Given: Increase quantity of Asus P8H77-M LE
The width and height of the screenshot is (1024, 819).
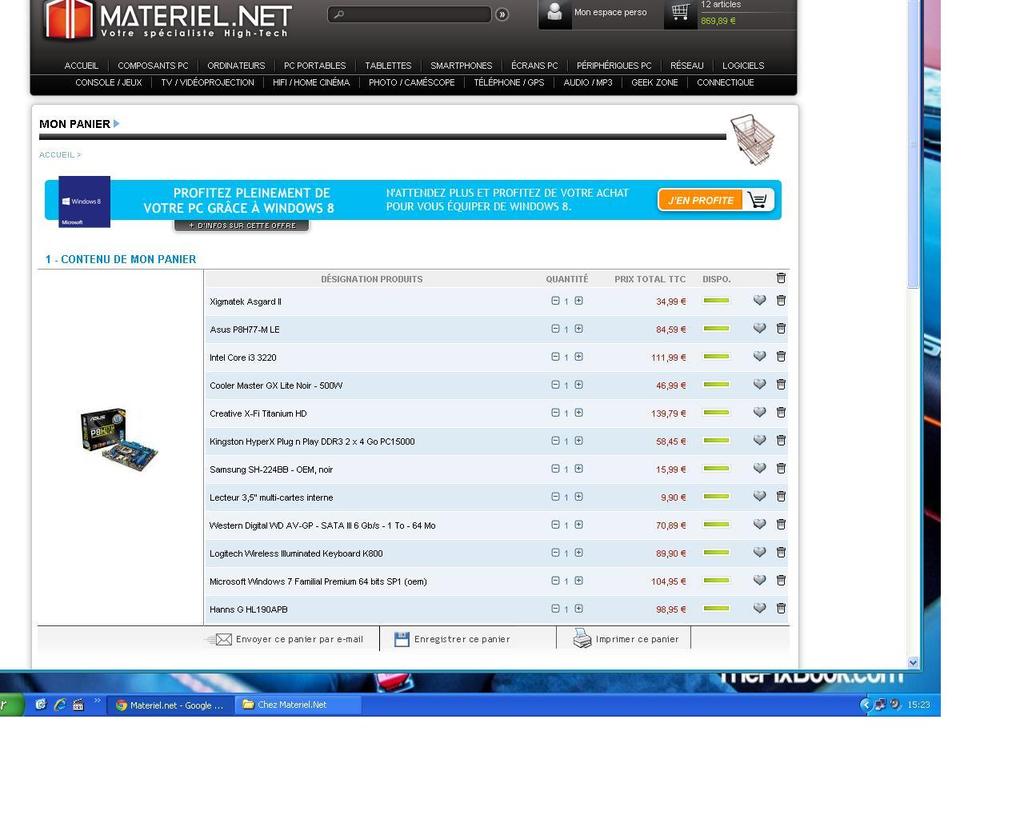Looking at the screenshot, I should click(579, 329).
